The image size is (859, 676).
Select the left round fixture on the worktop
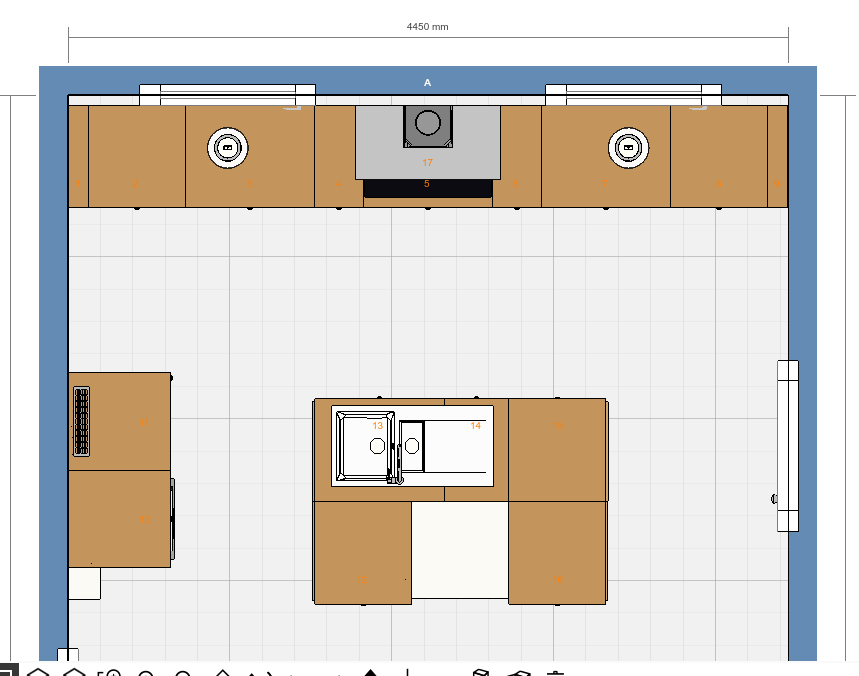point(227,148)
